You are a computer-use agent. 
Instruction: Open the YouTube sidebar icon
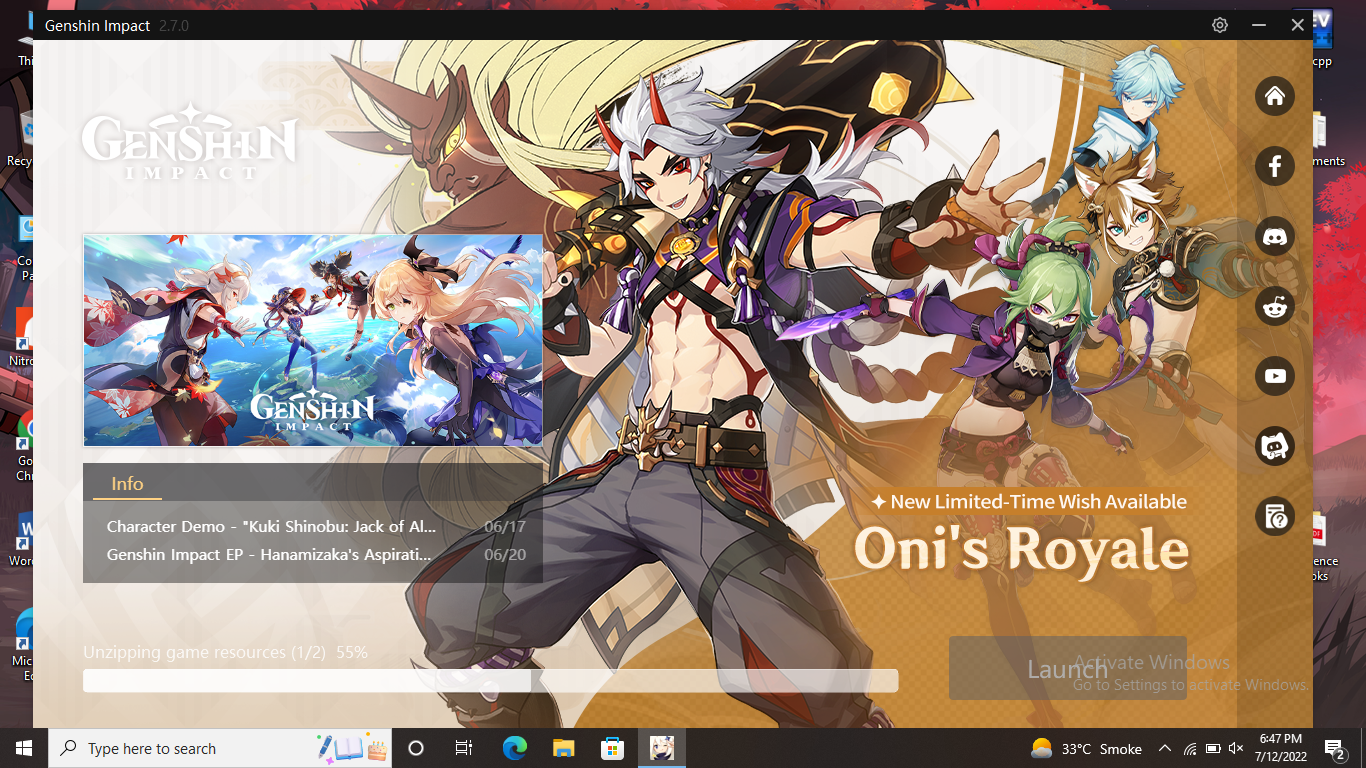pyautogui.click(x=1275, y=376)
